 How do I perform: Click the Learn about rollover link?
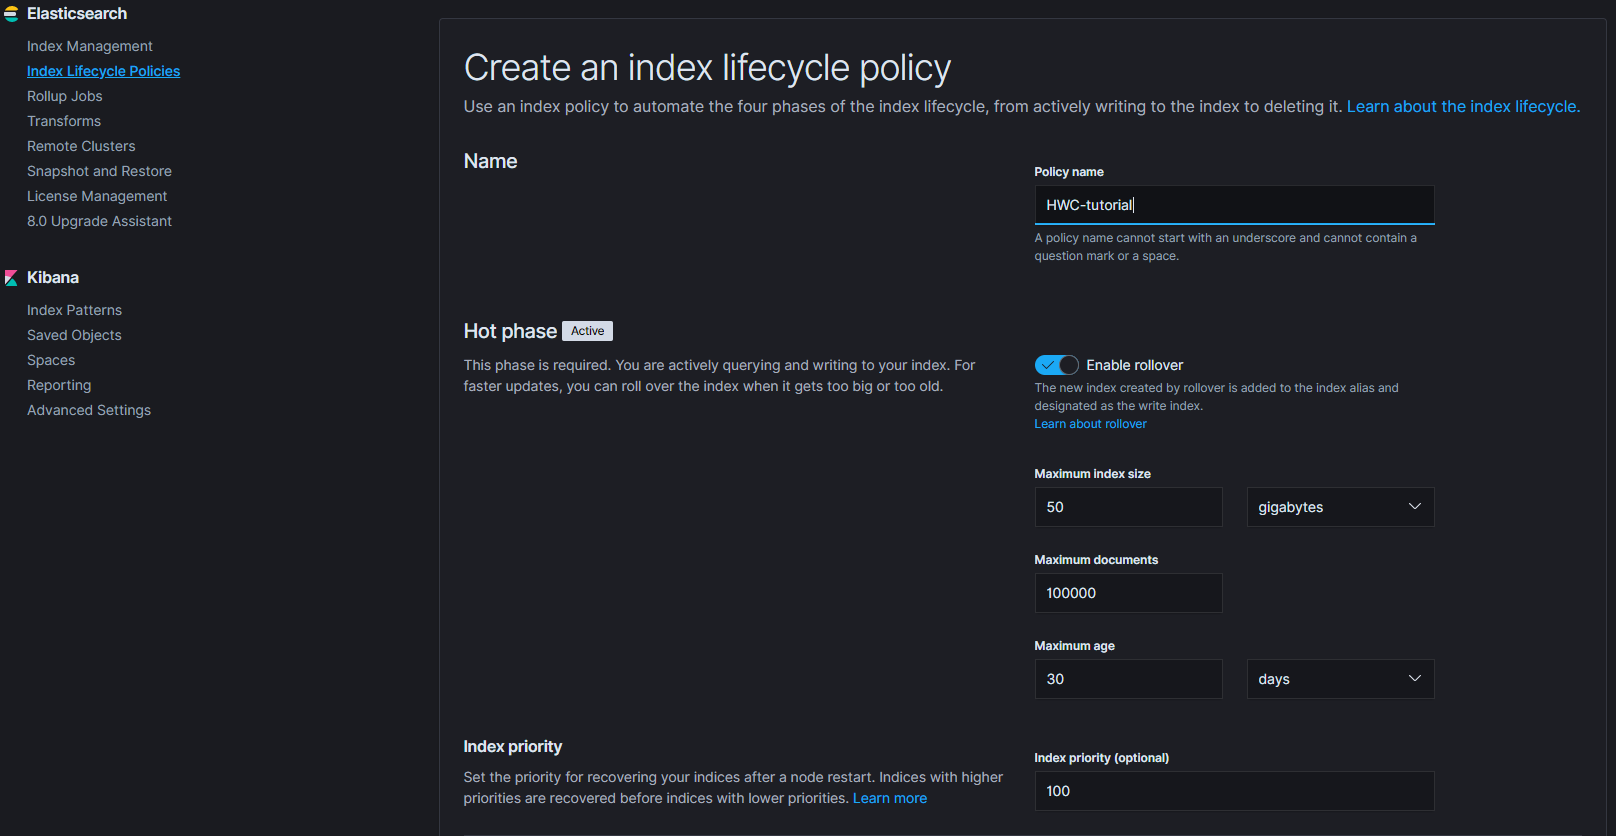coord(1090,424)
